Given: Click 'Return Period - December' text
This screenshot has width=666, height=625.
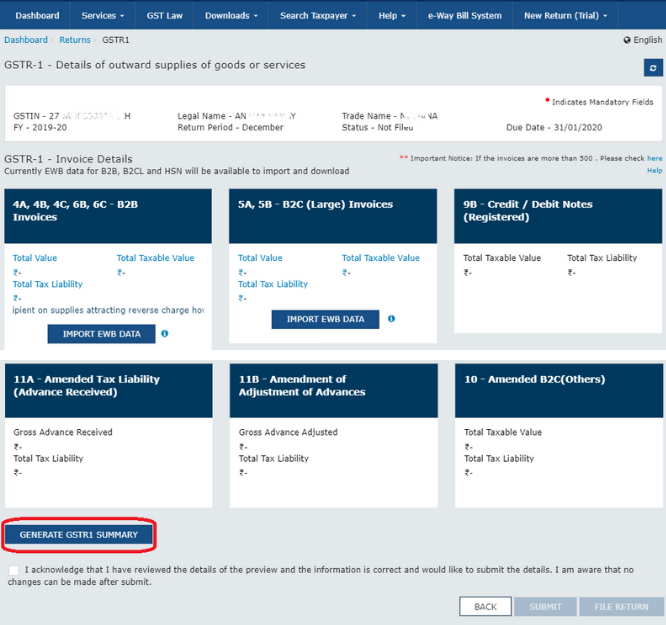Looking at the screenshot, I should 230,127.
